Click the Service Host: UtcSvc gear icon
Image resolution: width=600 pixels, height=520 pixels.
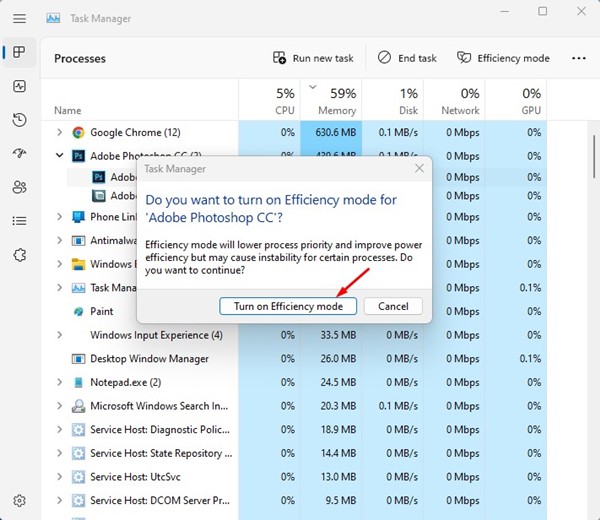[x=78, y=477]
